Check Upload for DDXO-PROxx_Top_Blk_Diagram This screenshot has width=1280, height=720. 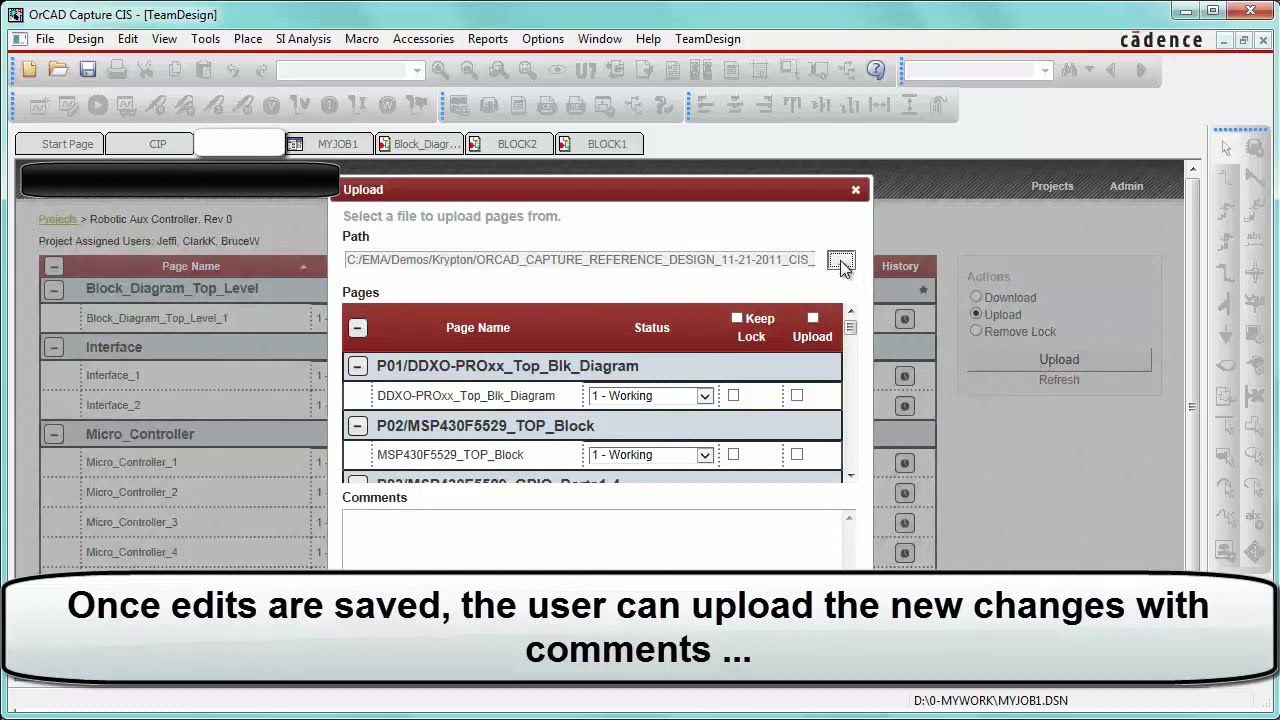[x=797, y=396]
